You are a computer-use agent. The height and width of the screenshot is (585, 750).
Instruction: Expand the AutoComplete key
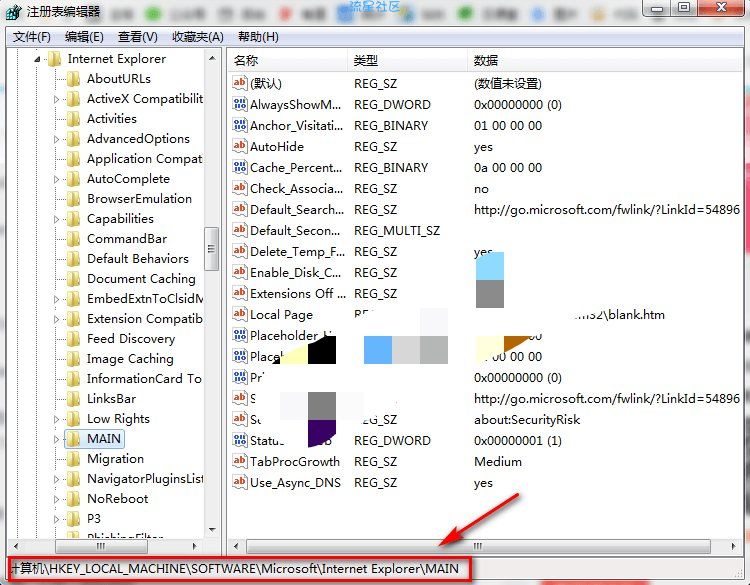pyautogui.click(x=56, y=179)
